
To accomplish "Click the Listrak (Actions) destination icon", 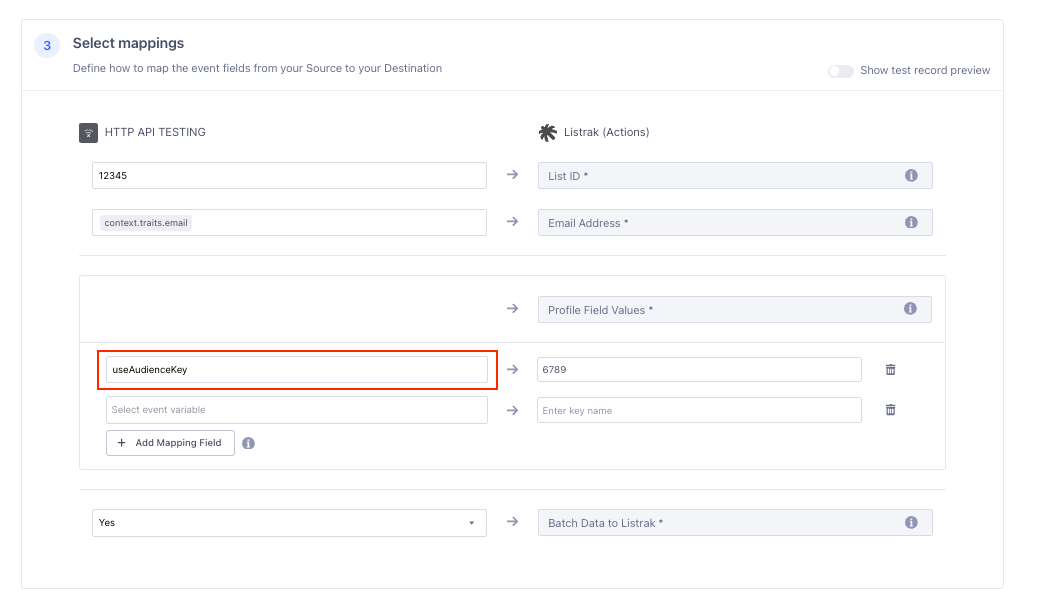I will point(546,131).
